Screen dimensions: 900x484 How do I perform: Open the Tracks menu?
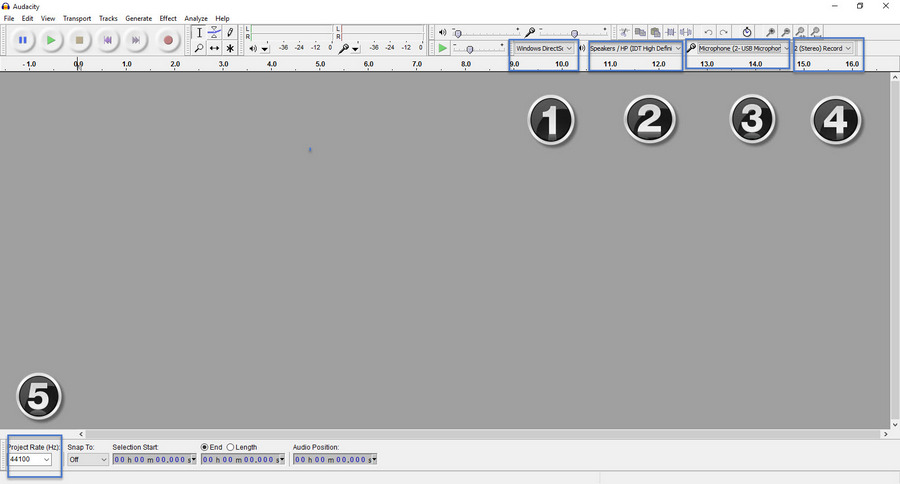coord(108,18)
